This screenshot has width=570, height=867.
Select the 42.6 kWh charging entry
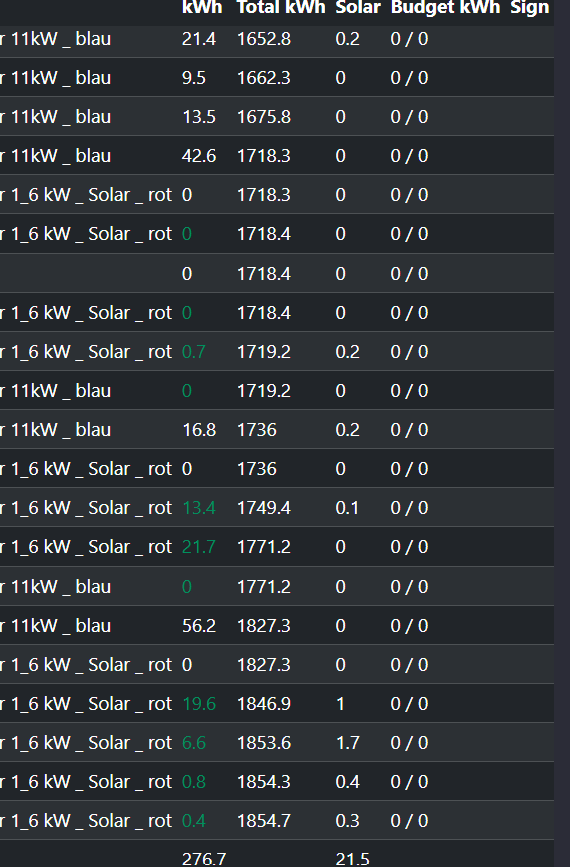tap(198, 156)
